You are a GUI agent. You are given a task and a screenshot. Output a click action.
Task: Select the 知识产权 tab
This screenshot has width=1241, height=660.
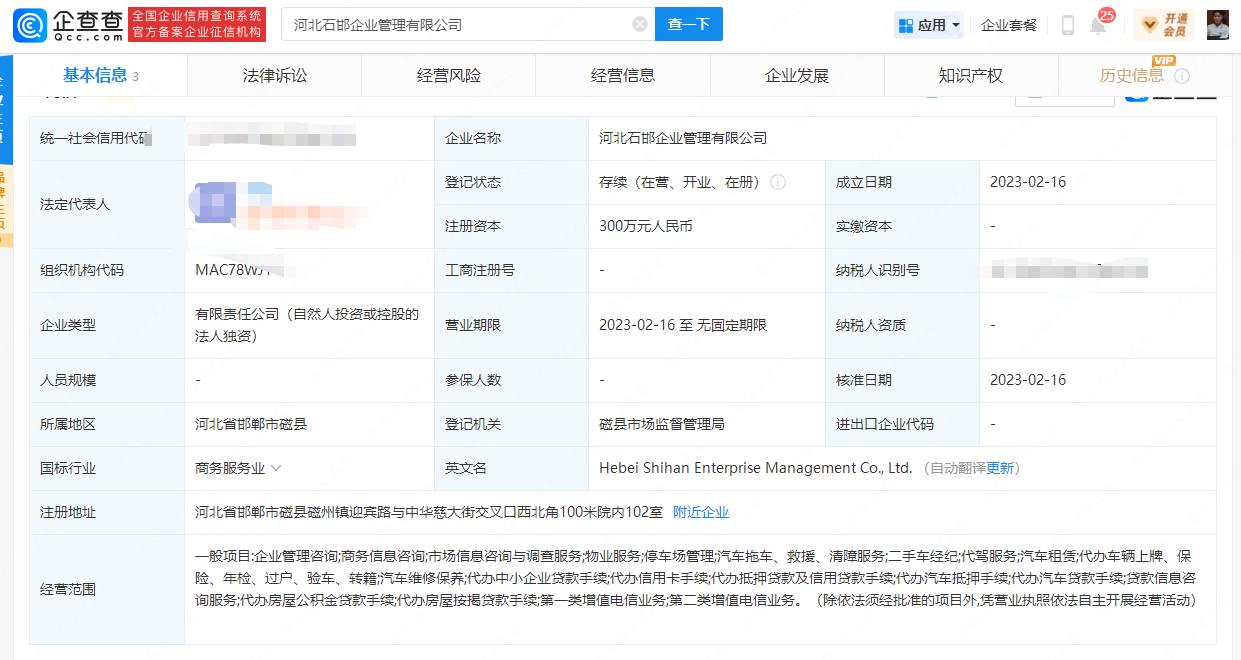click(970, 76)
